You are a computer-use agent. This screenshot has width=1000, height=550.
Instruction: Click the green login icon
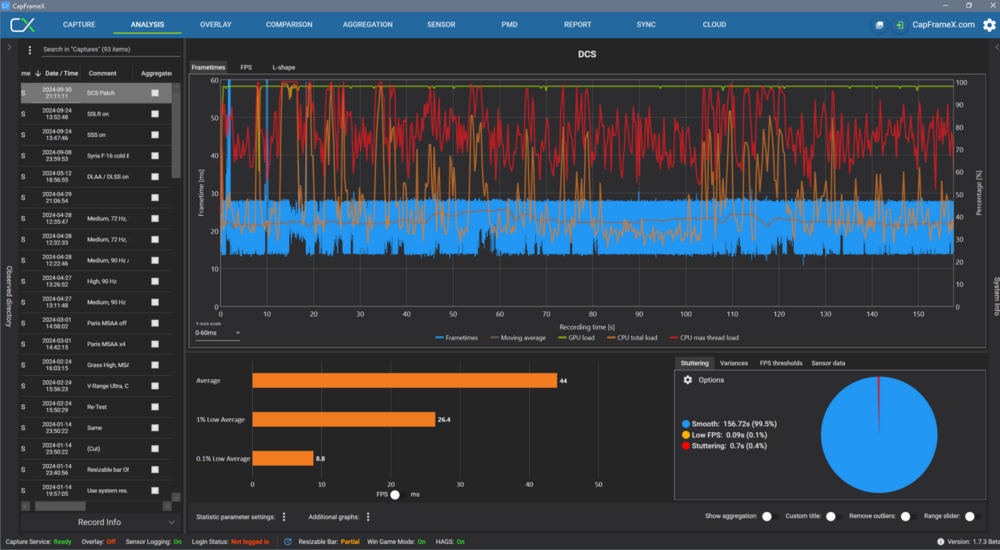pyautogui.click(x=901, y=25)
